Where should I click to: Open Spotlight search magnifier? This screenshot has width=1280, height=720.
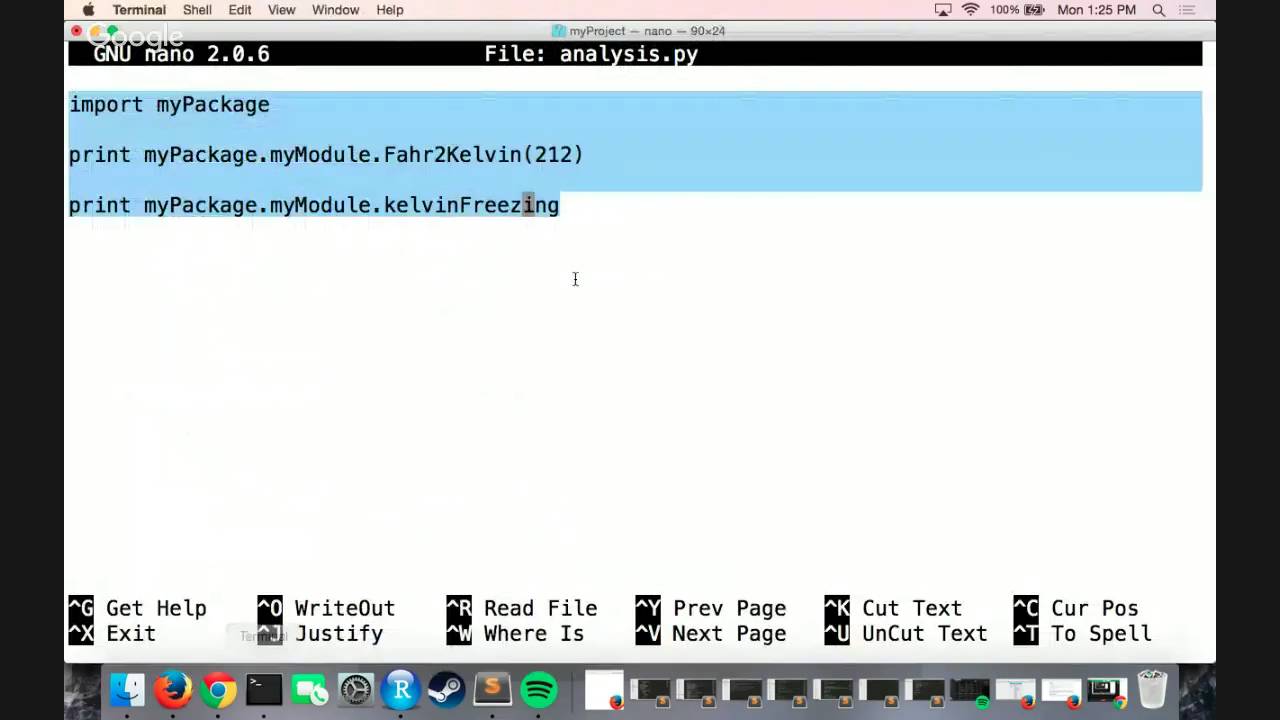1159,10
